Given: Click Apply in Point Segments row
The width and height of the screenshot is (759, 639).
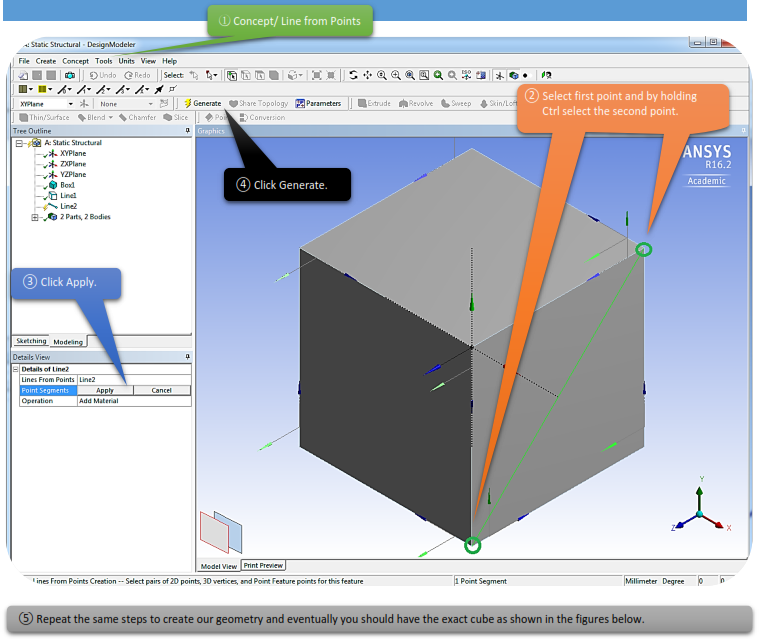Looking at the screenshot, I should 105,390.
